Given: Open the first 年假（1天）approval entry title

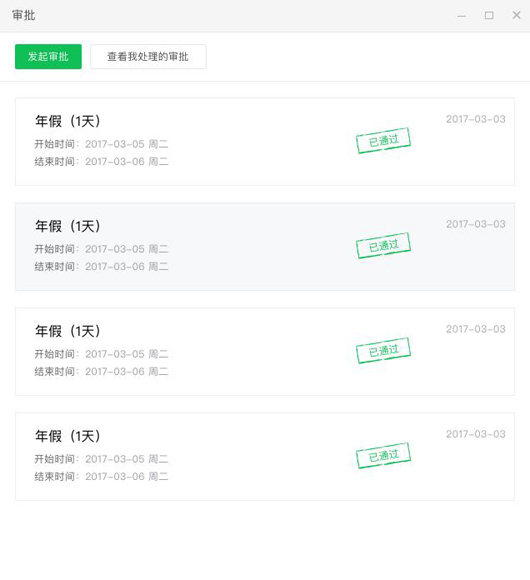Looking at the screenshot, I should coord(68,121).
